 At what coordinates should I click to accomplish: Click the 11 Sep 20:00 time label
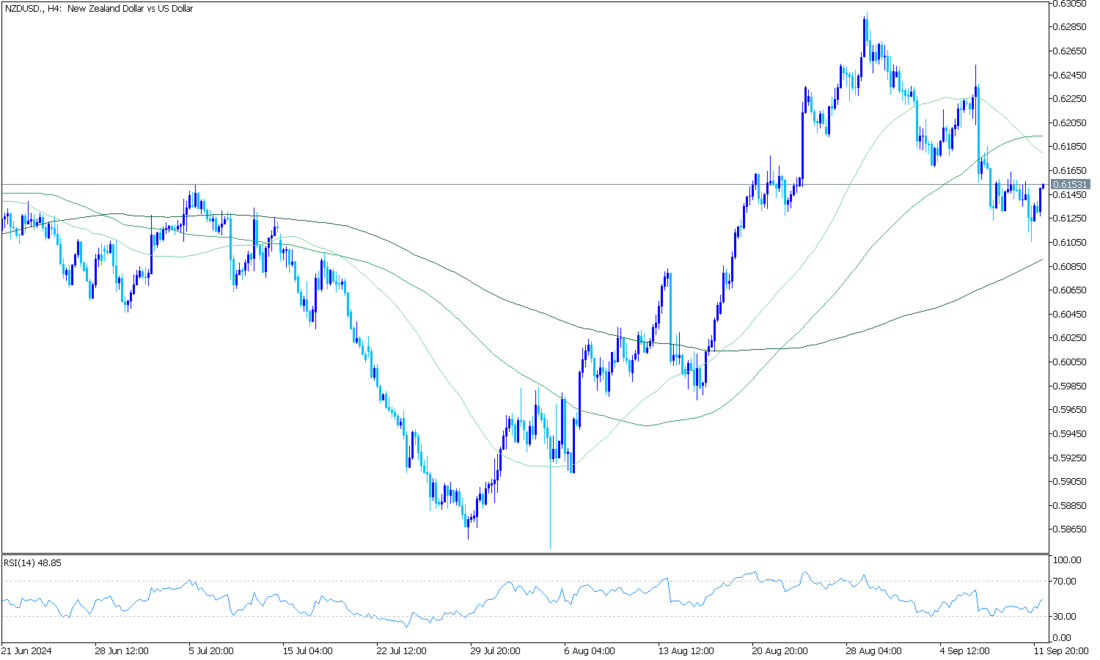[1061, 651]
